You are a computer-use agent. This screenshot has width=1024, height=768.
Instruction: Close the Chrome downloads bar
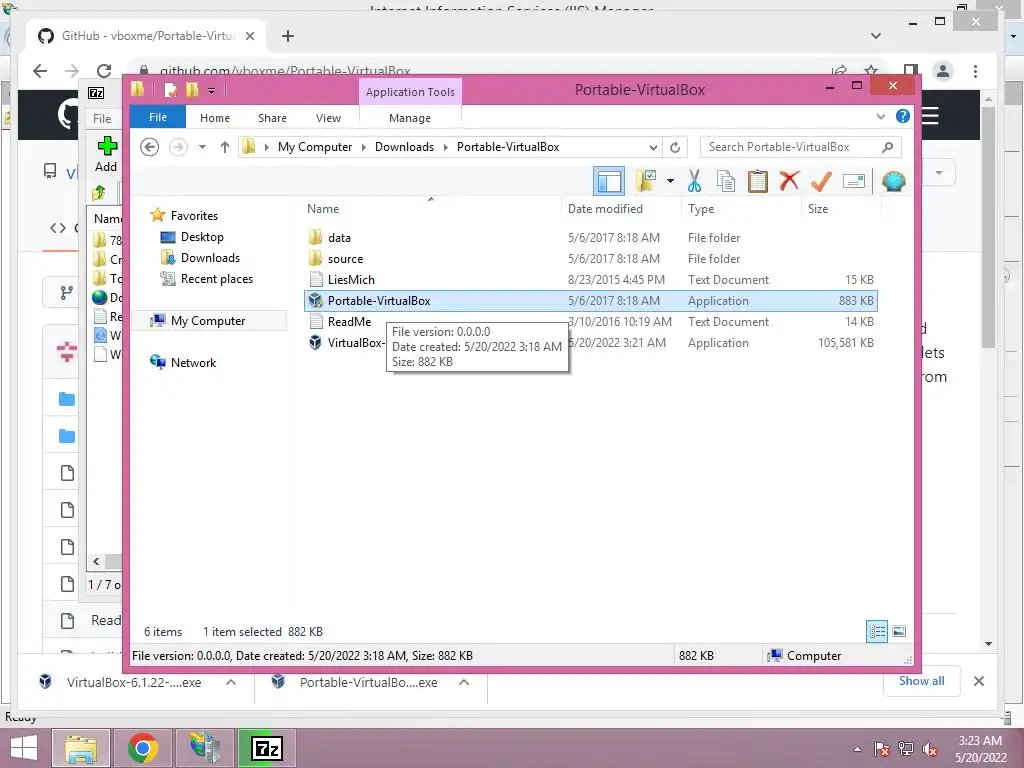click(x=978, y=681)
